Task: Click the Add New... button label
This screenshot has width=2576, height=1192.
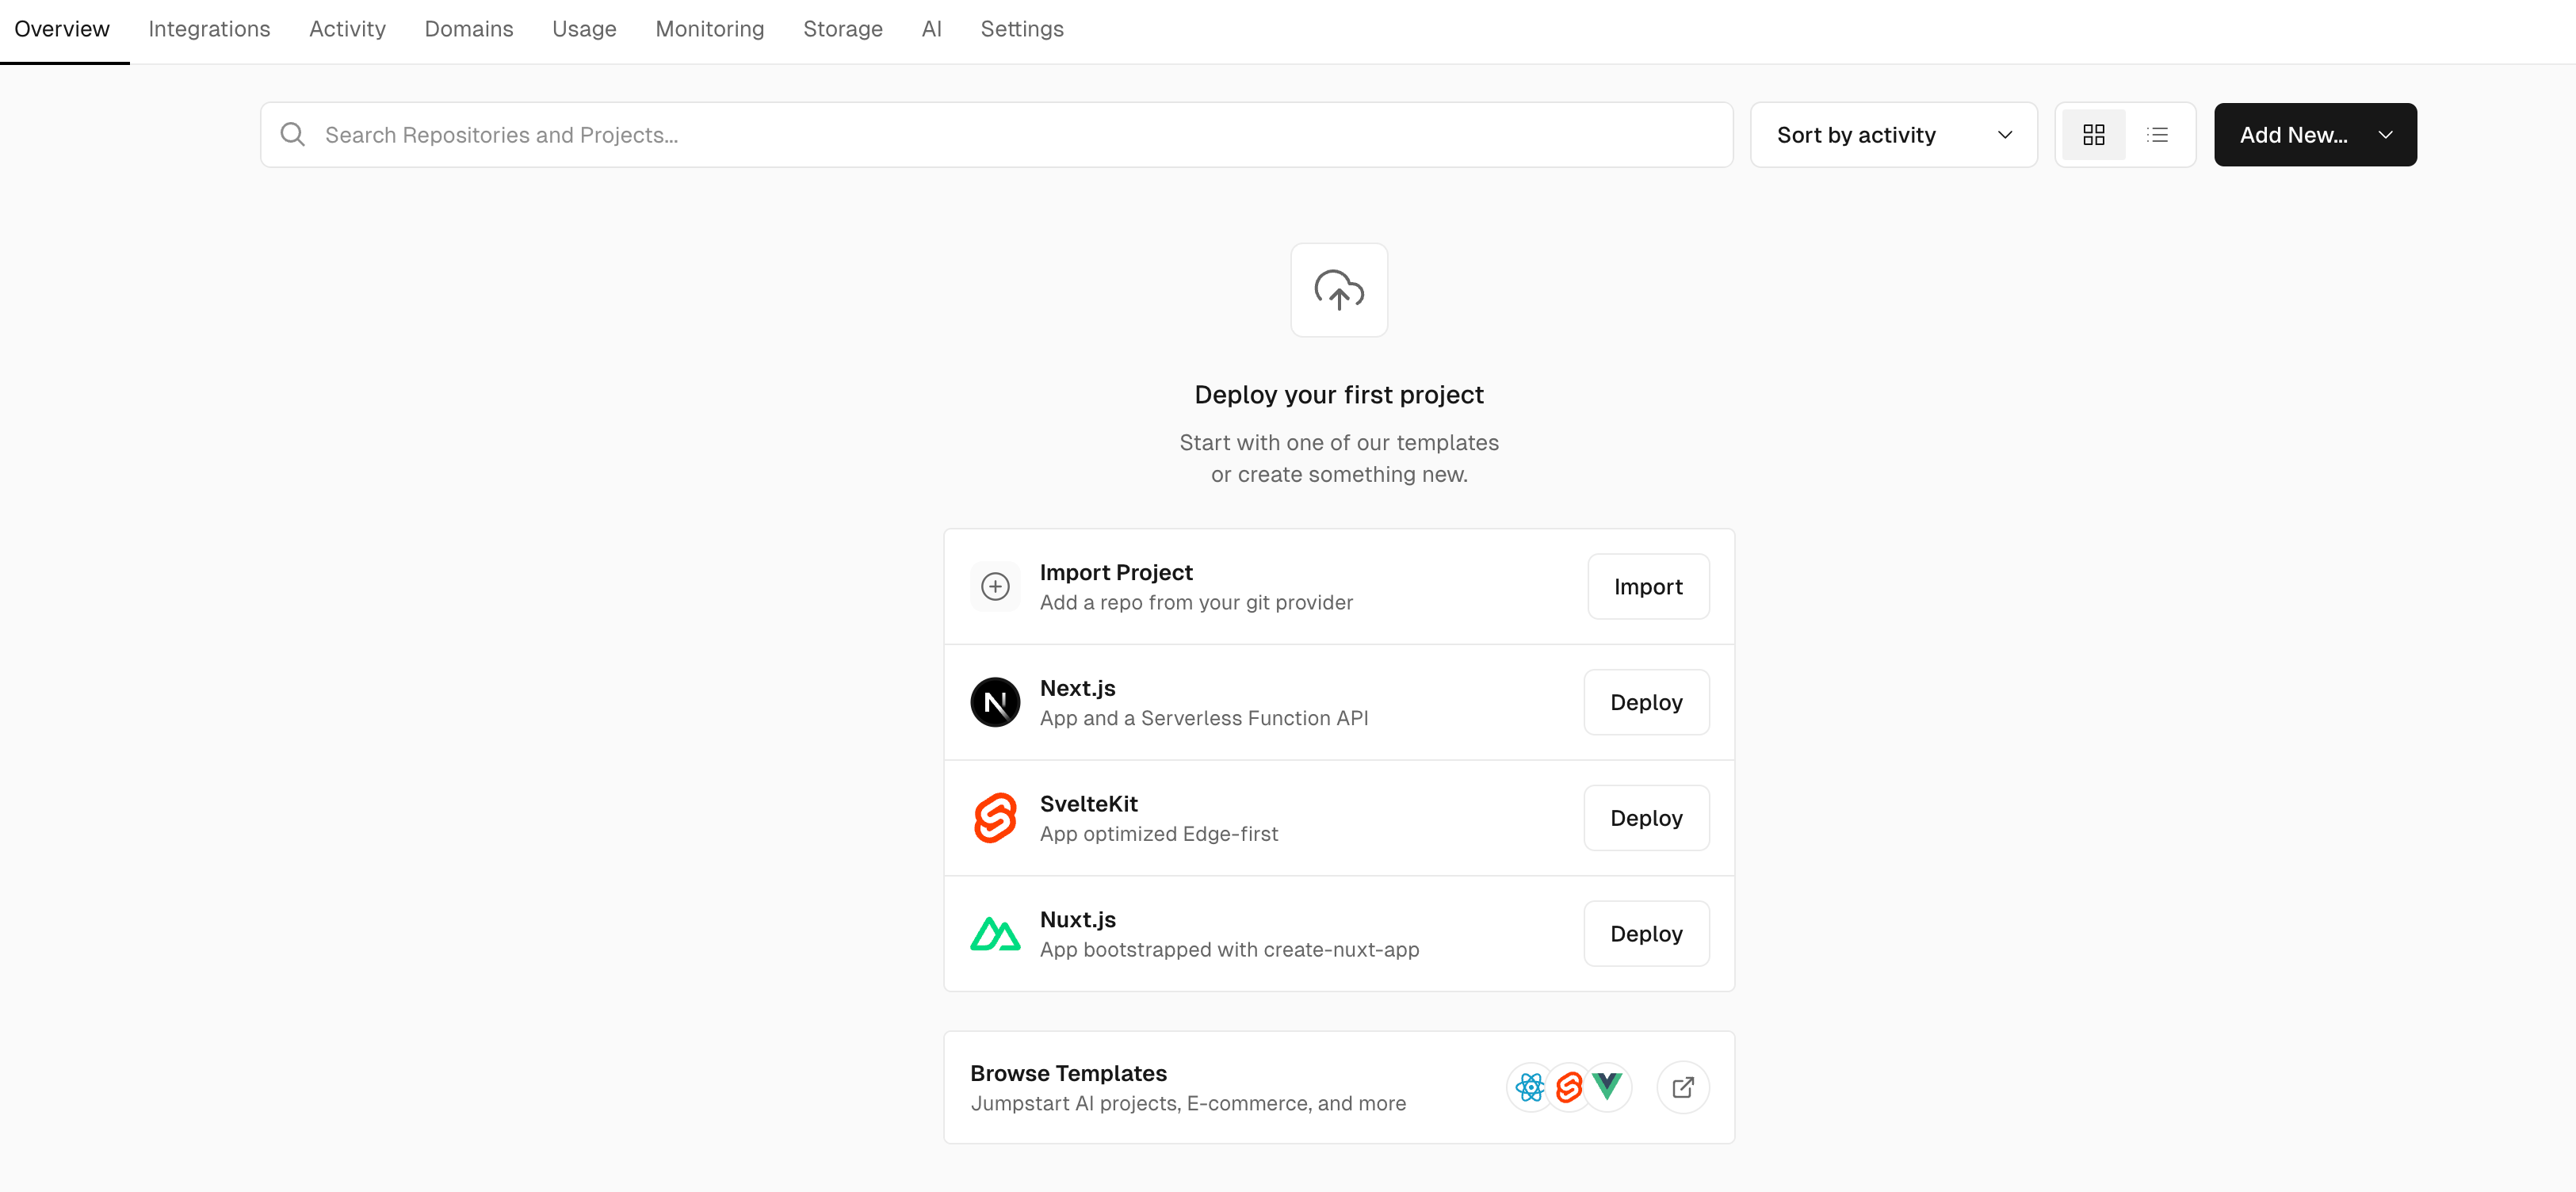Action: click(2293, 134)
